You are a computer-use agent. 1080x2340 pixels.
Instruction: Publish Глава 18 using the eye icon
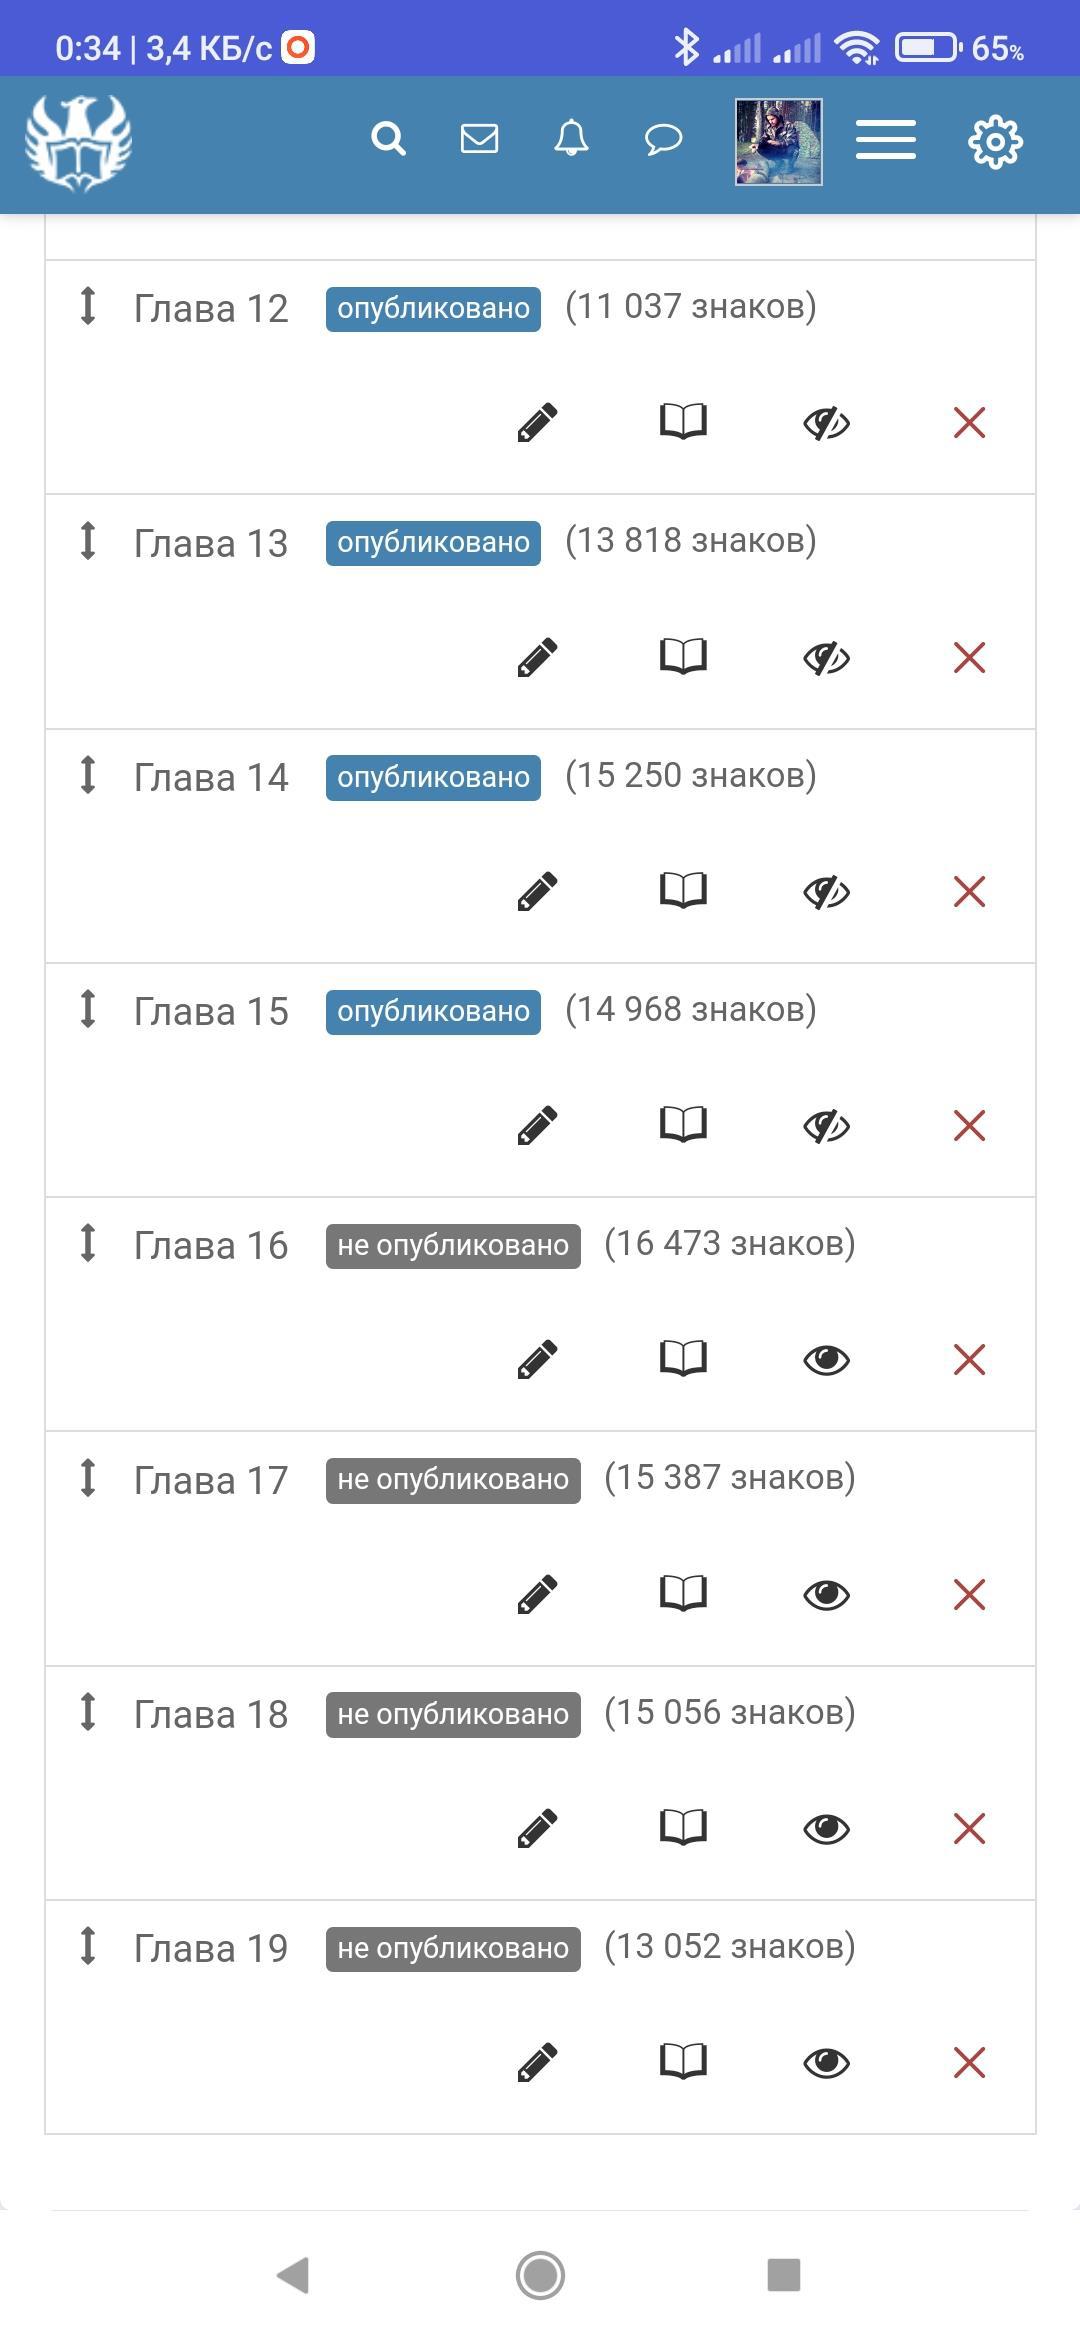tap(826, 1829)
